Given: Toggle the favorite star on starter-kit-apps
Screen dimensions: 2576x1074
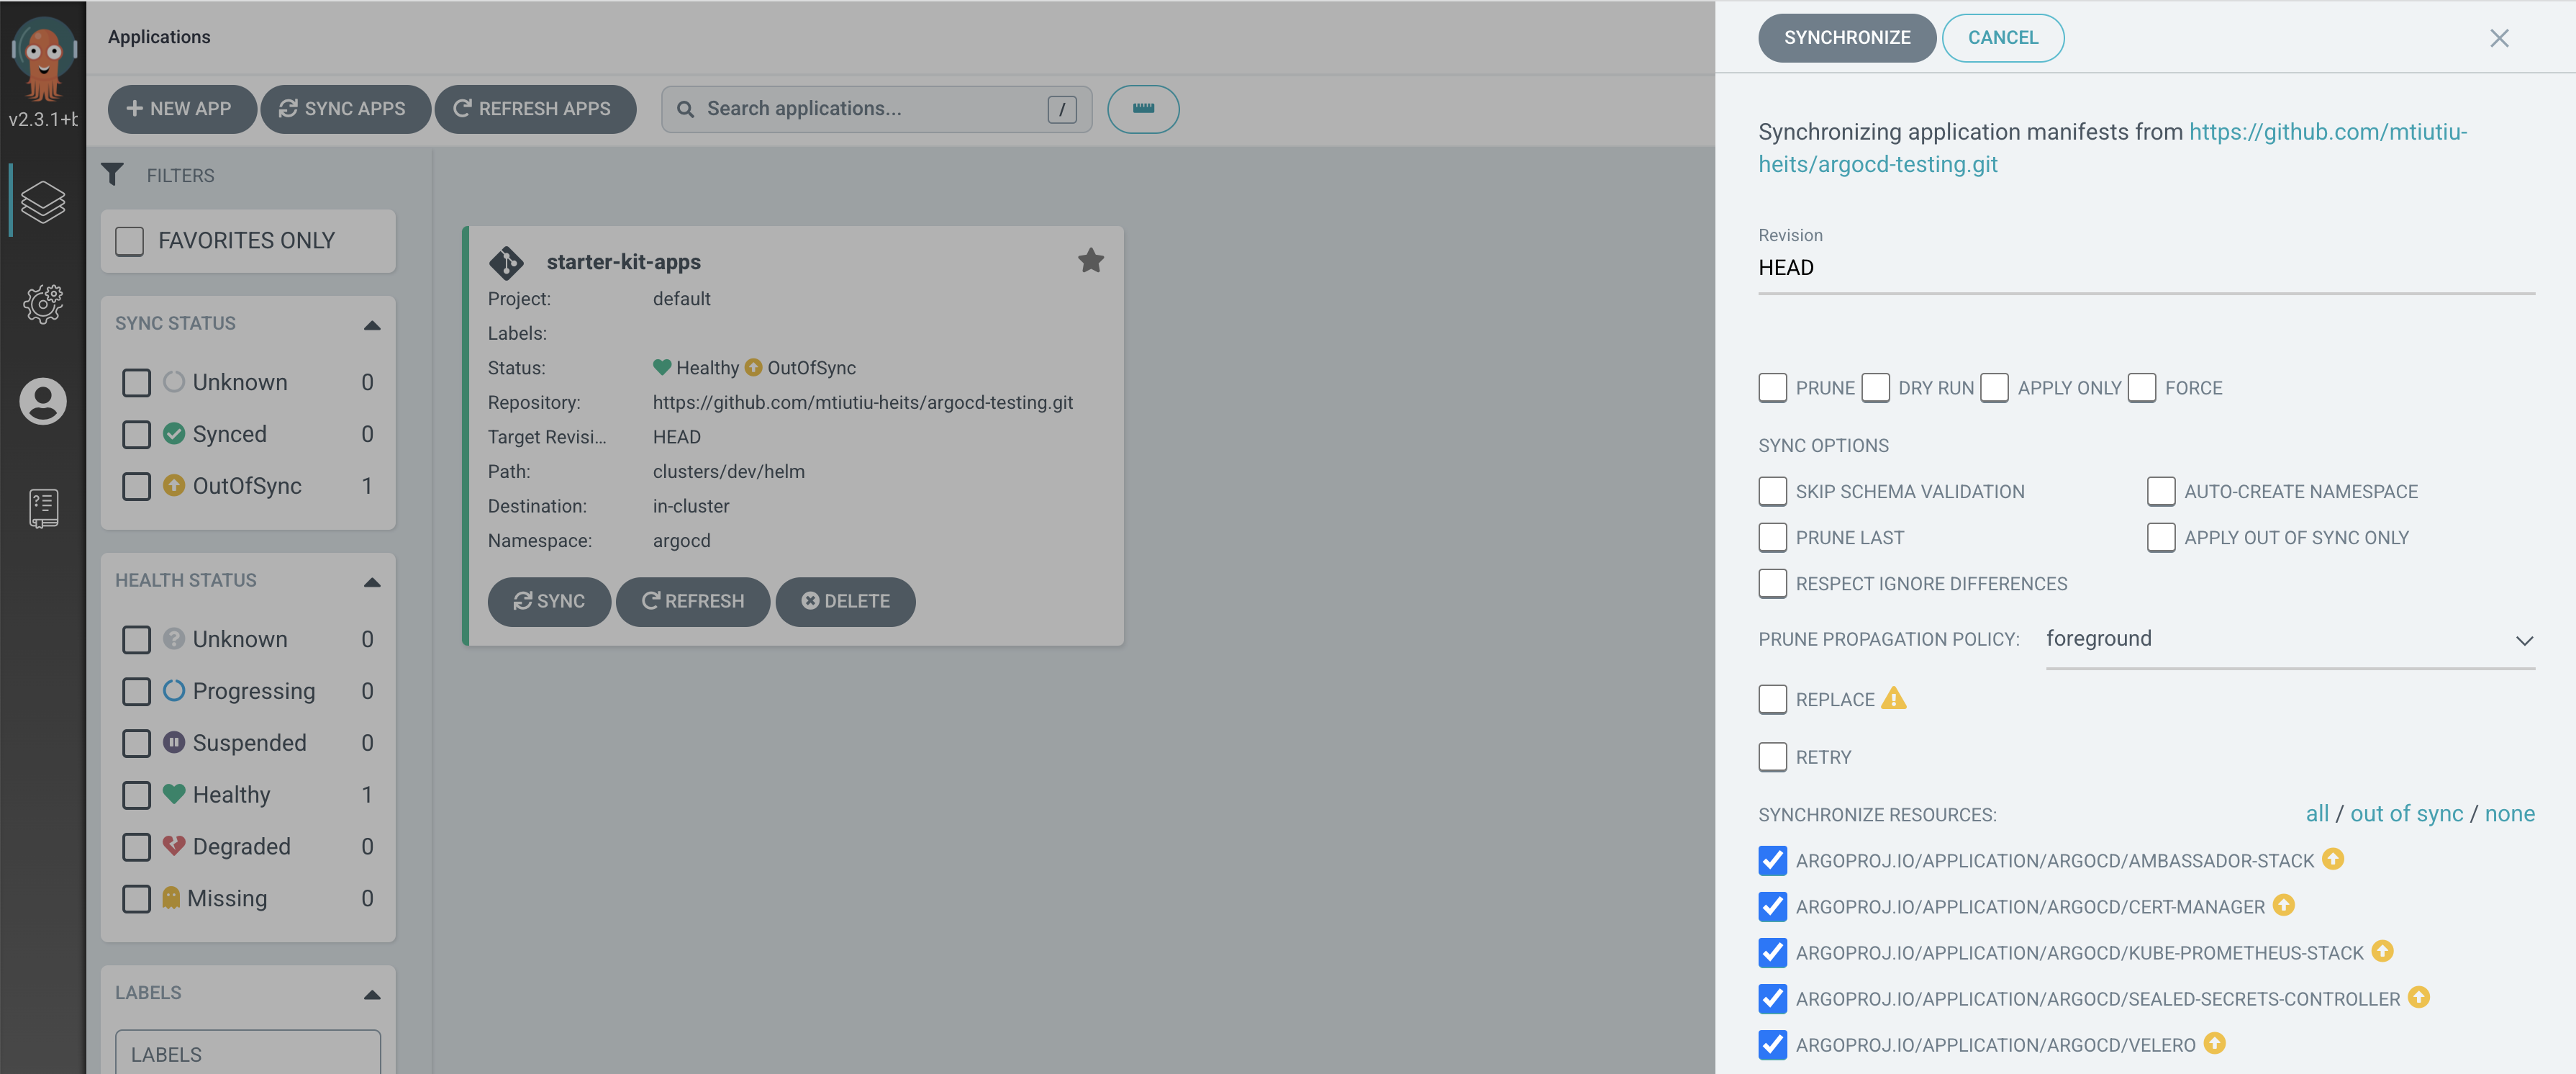Looking at the screenshot, I should point(1090,261).
